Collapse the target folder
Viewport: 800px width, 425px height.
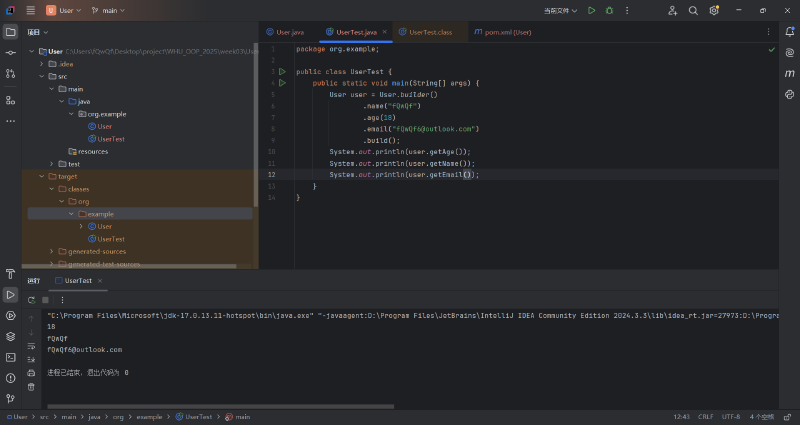(x=42, y=177)
